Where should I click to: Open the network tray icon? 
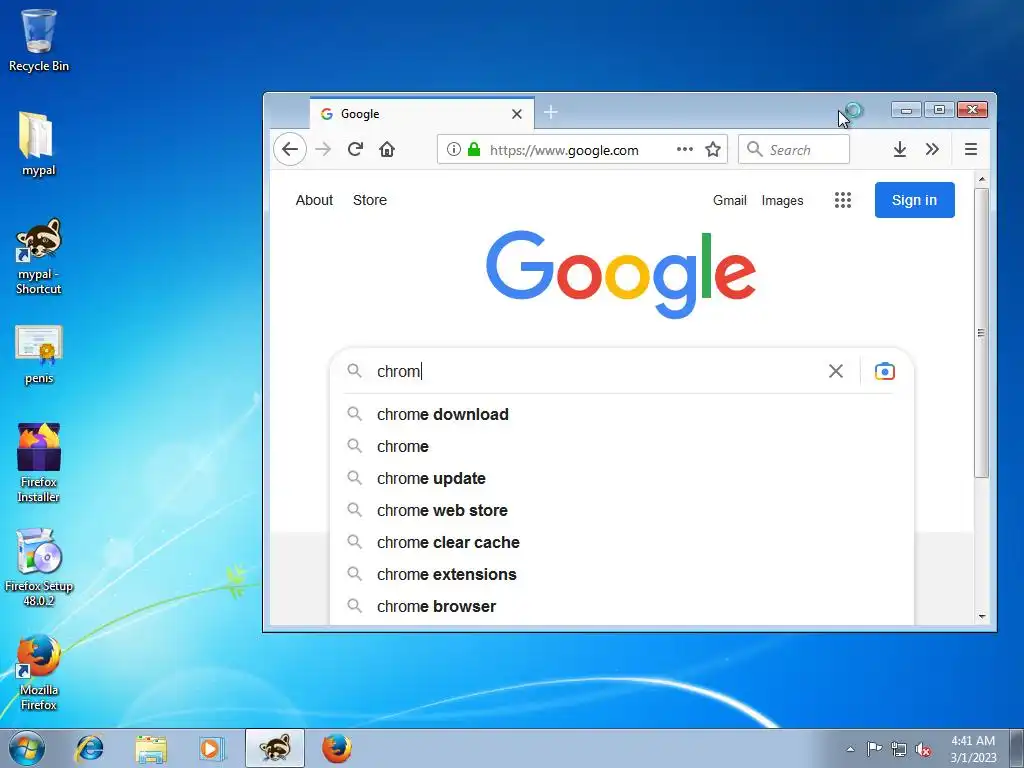899,749
